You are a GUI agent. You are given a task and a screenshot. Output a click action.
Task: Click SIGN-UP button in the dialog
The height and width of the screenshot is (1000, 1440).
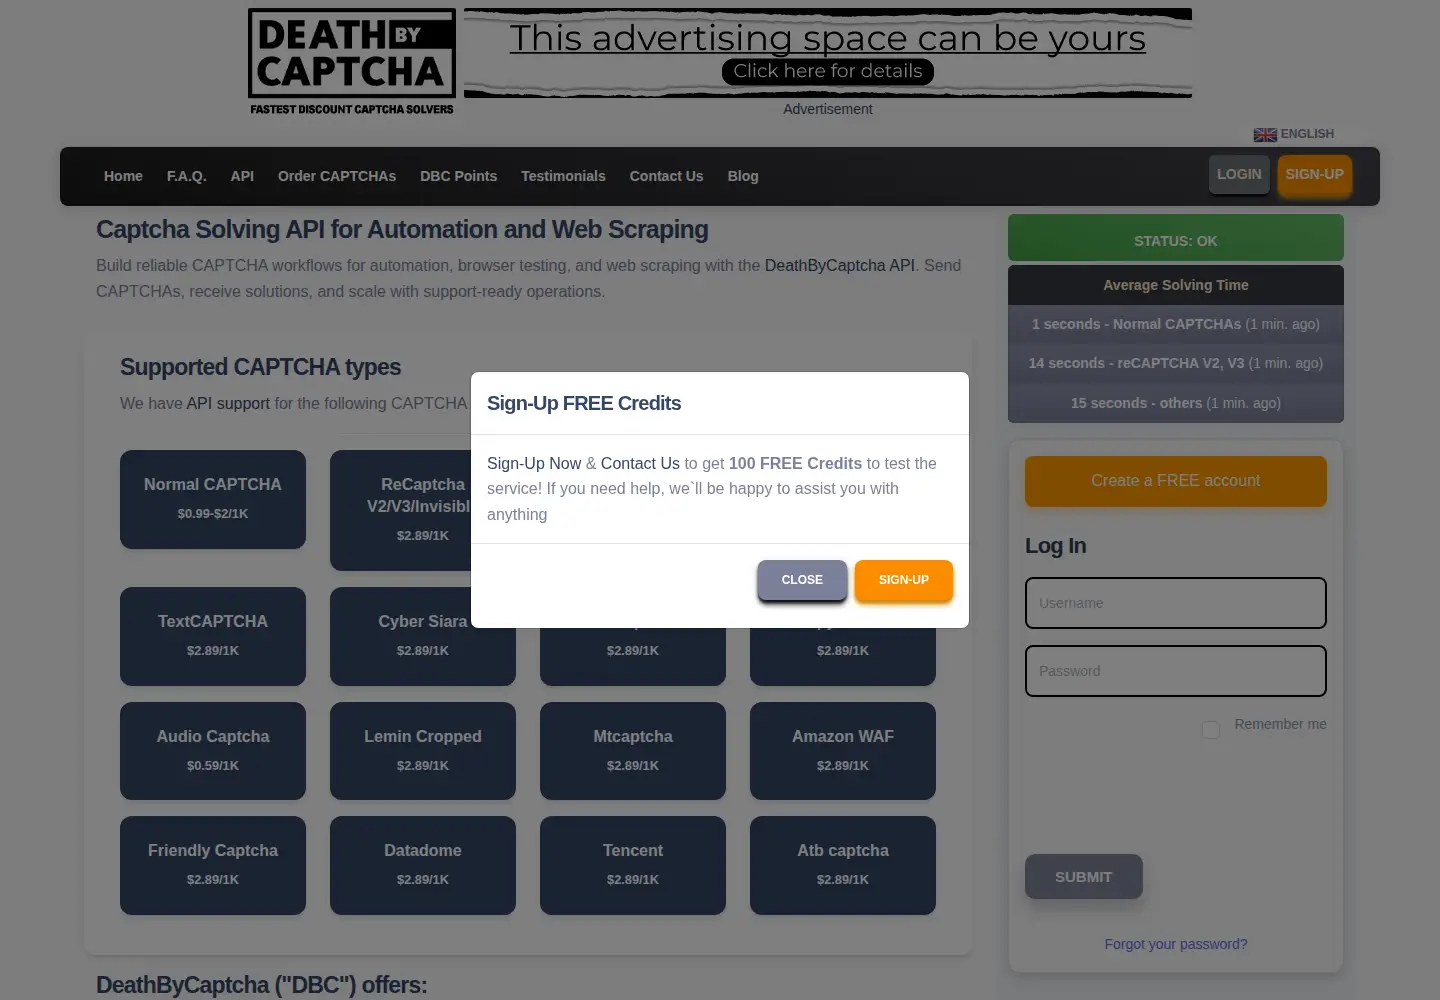pyautogui.click(x=904, y=580)
